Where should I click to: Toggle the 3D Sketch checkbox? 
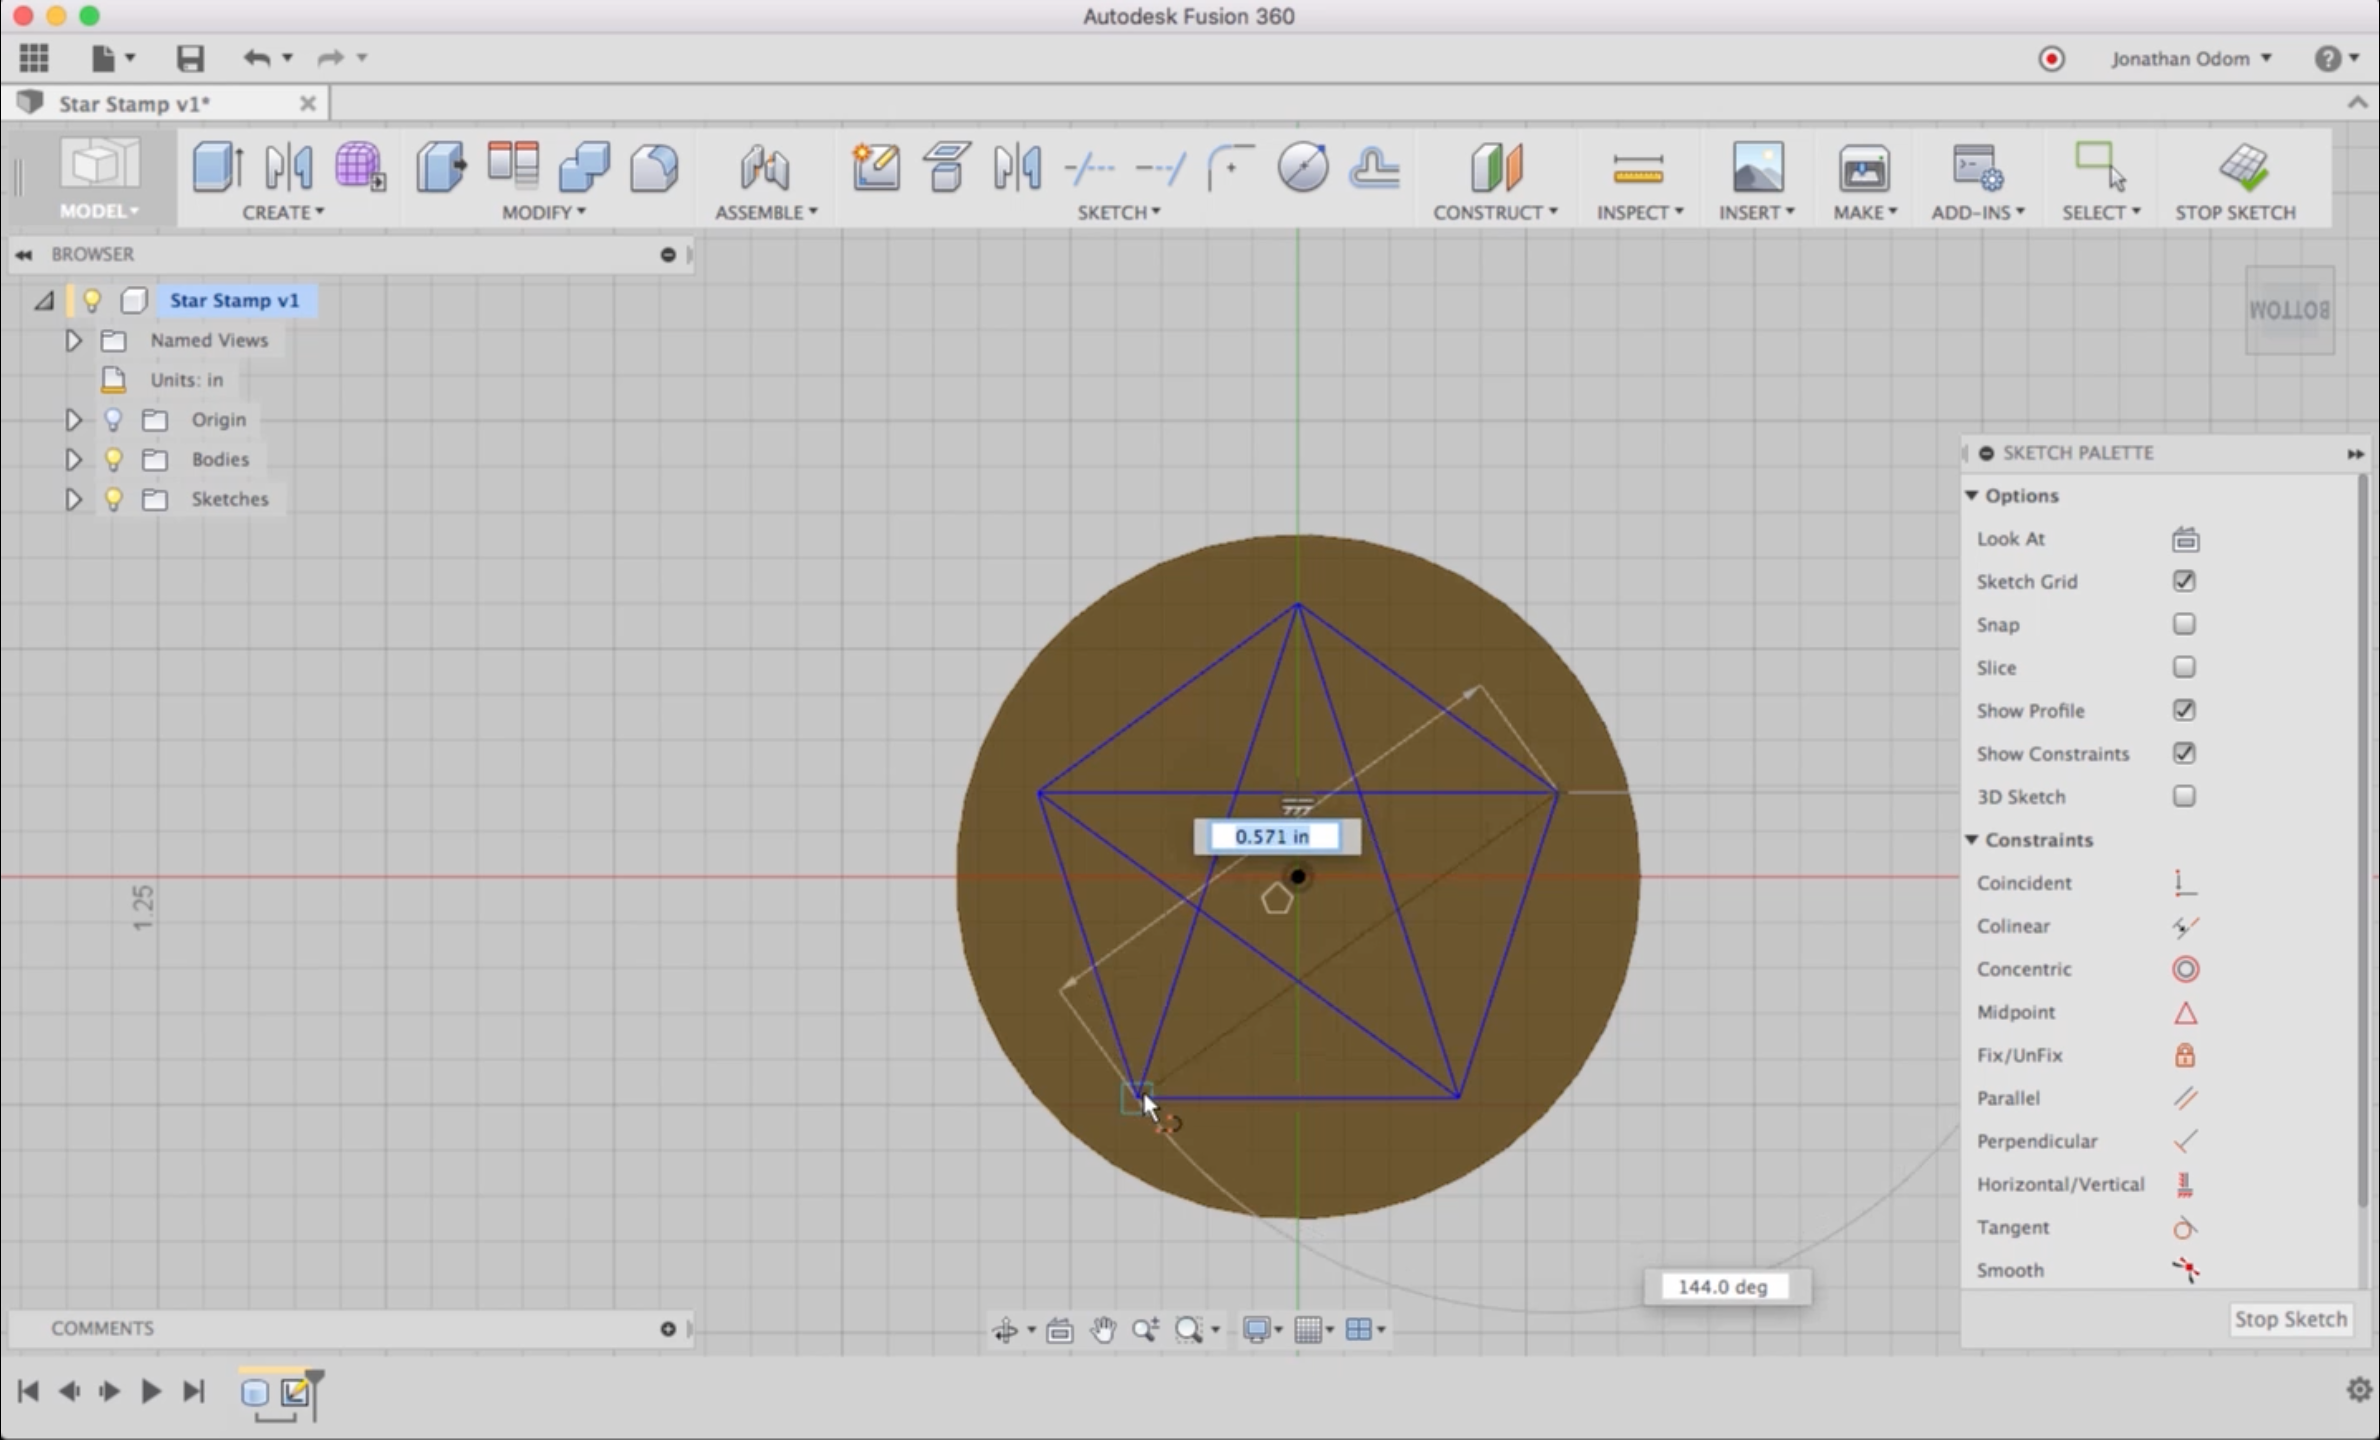(2184, 796)
